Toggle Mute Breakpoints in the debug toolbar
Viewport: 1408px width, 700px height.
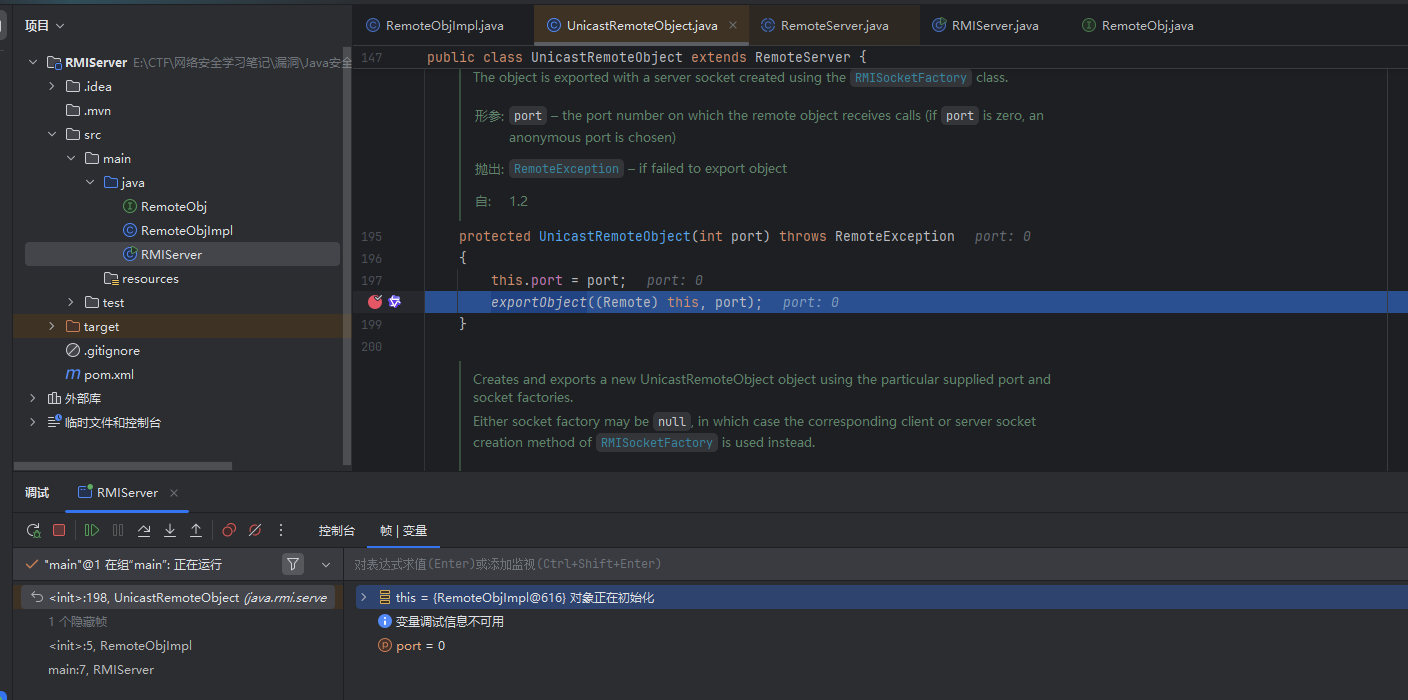point(255,530)
